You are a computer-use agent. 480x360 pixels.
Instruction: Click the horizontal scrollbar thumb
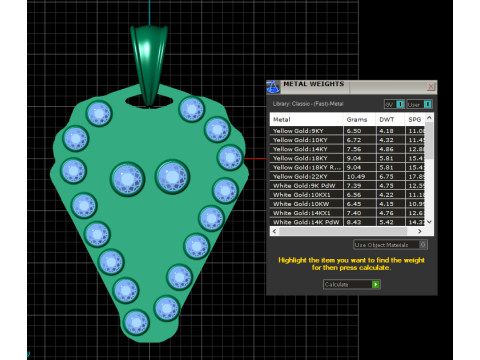click(x=343, y=231)
